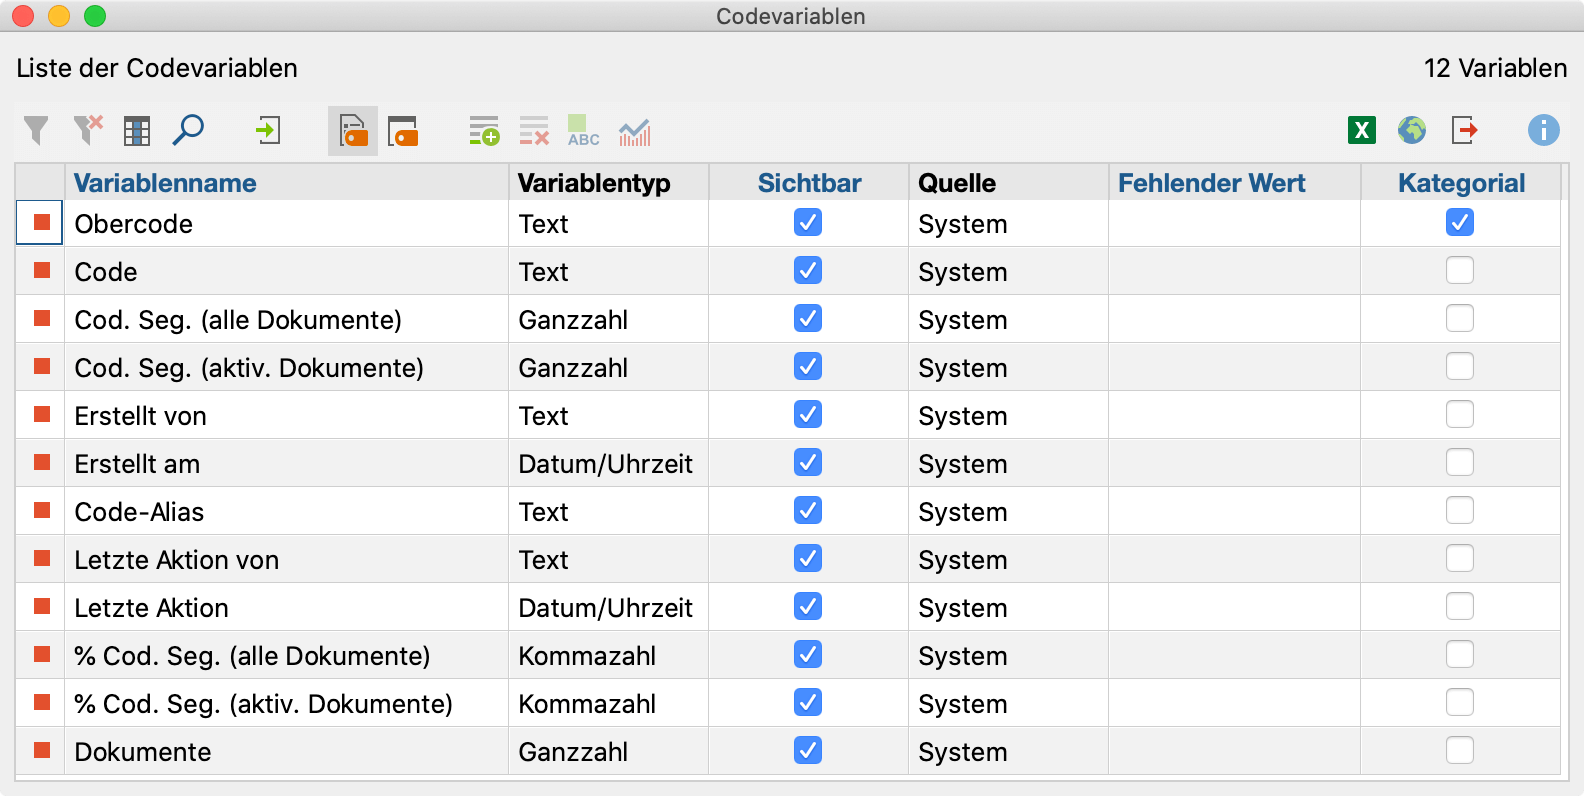The image size is (1584, 796).
Task: Toggle Sichtbar for Letzte Aktion von
Action: click(x=808, y=558)
